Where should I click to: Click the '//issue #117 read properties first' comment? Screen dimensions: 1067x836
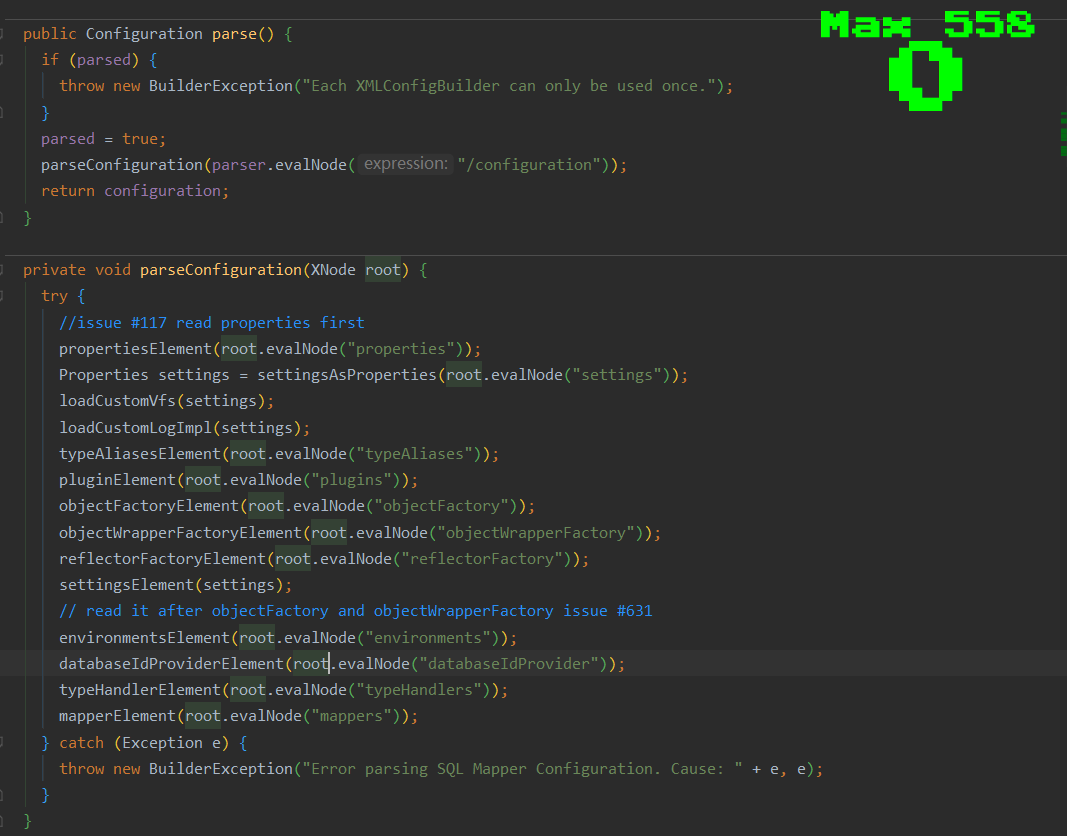click(212, 322)
